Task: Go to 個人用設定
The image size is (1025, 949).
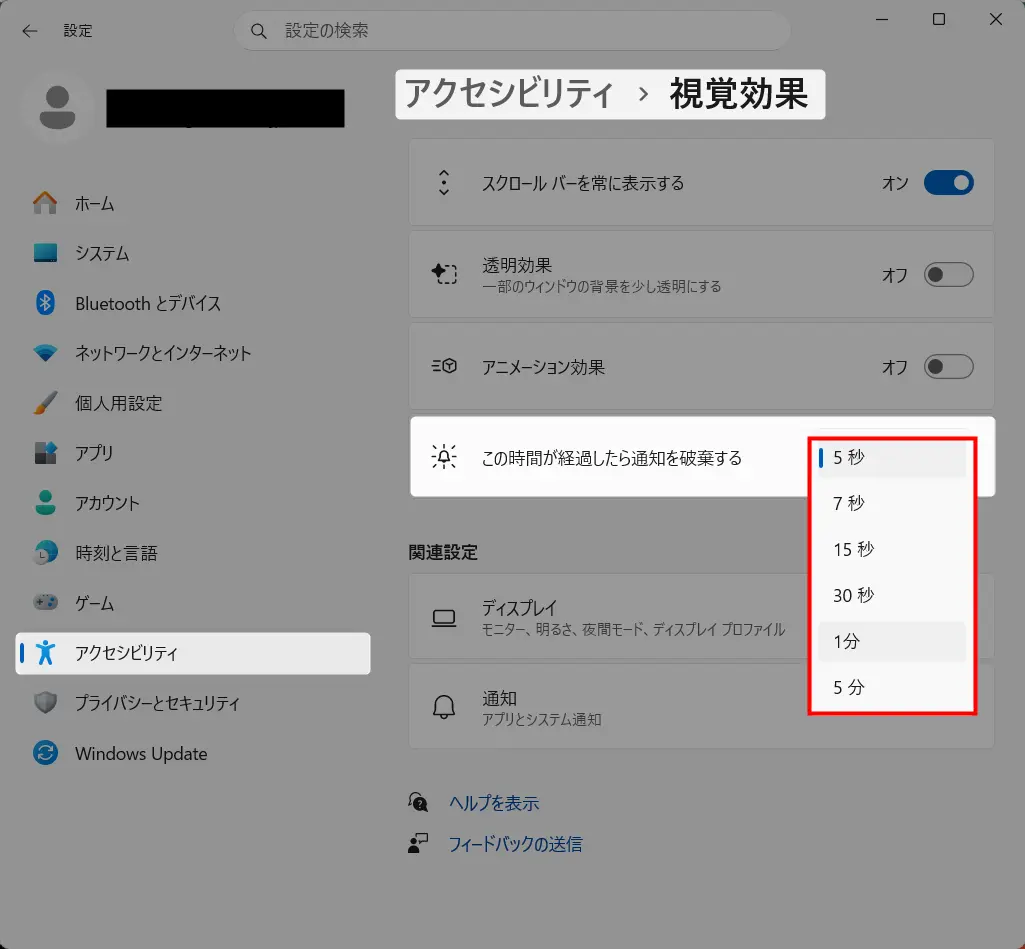Action: (193, 403)
